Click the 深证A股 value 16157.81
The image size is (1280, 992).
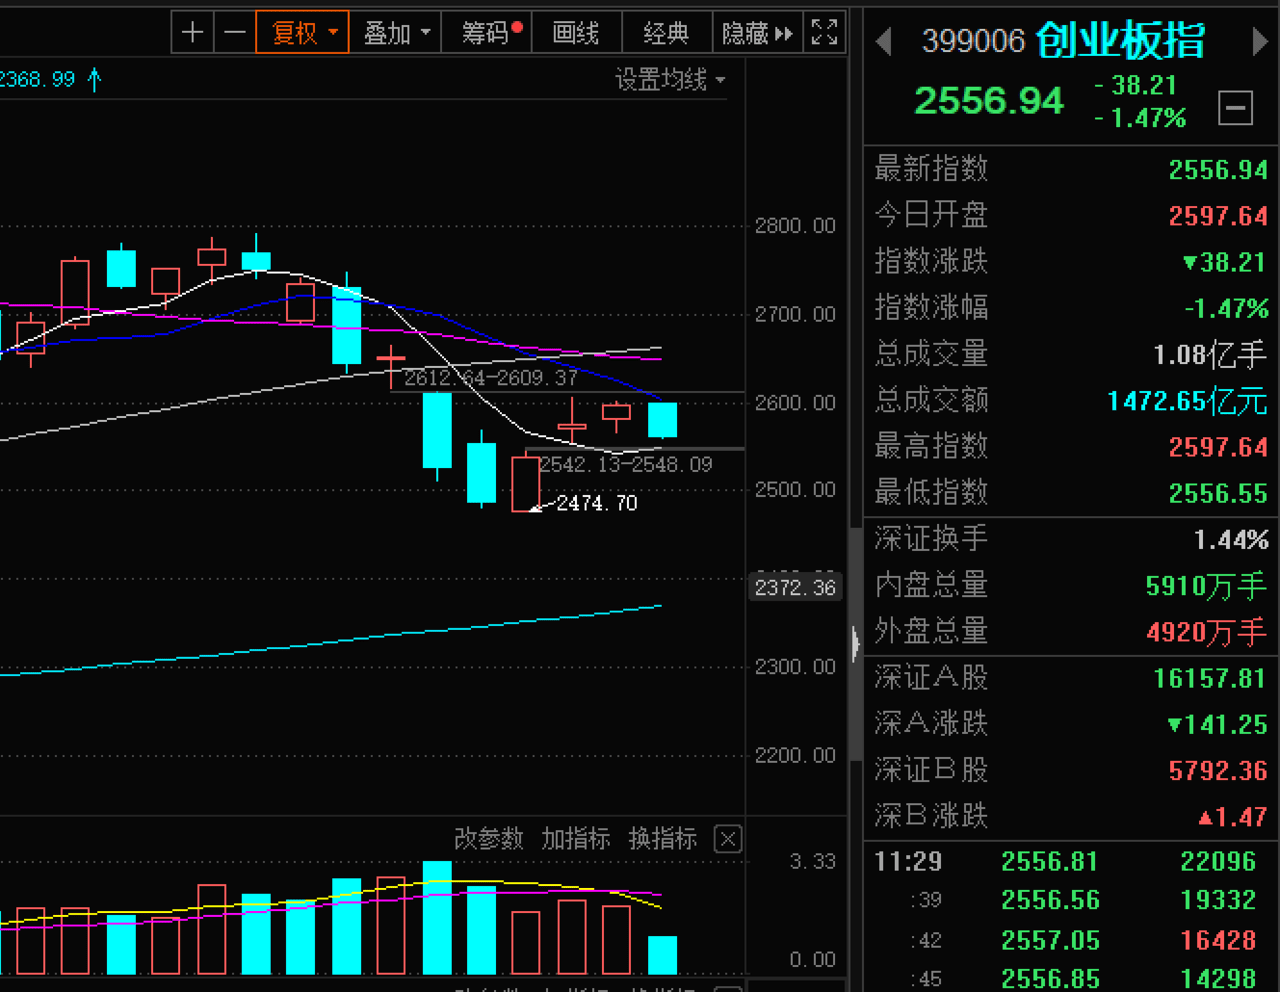point(1210,679)
